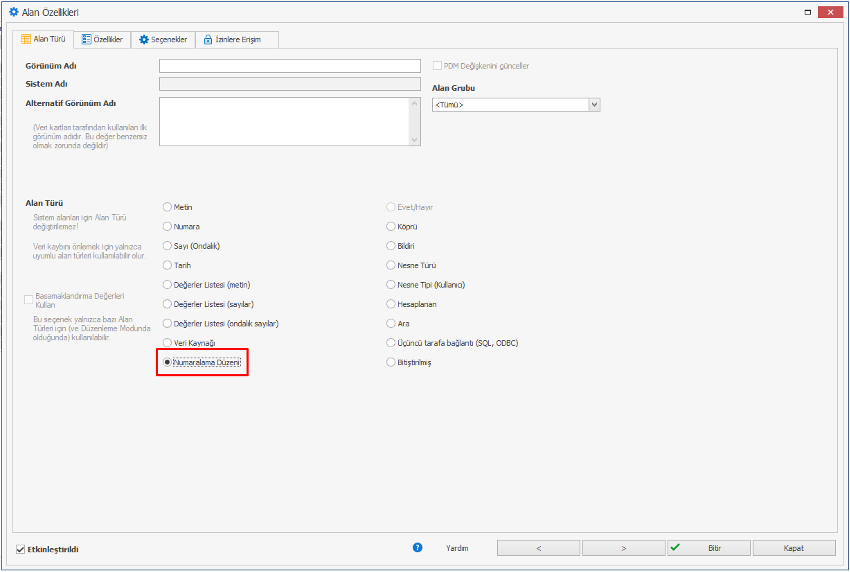Pick the Hesaplanan field type
850x572 pixels.
[390, 304]
